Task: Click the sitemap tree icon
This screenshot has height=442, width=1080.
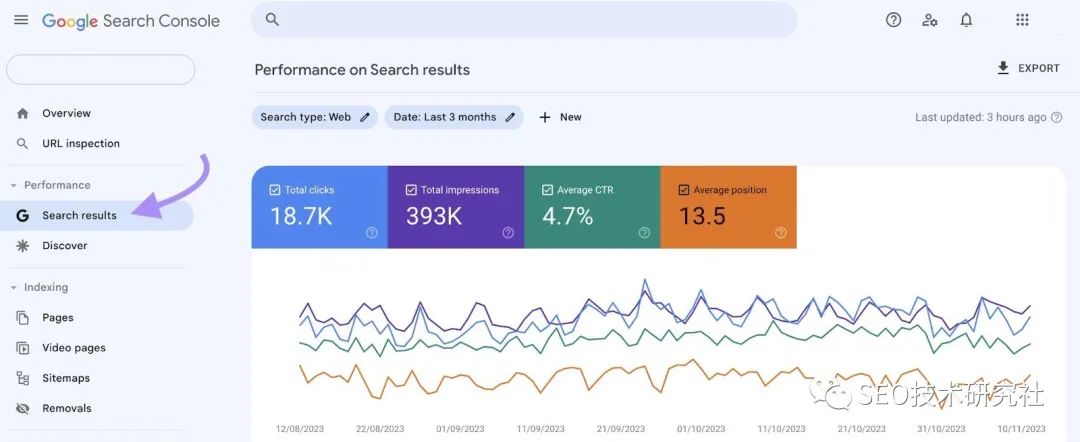Action: [x=23, y=378]
